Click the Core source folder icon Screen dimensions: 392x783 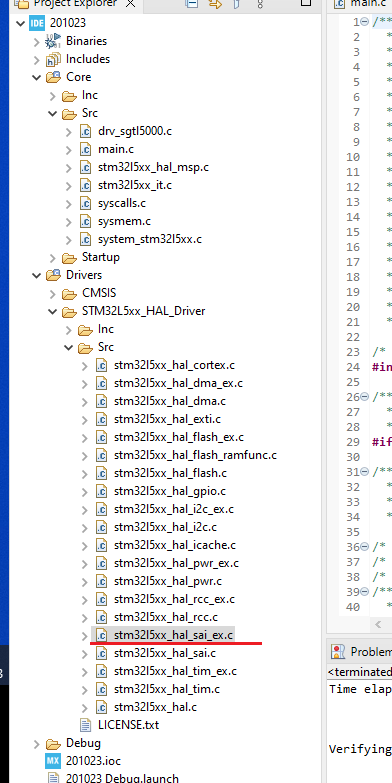tap(53, 77)
